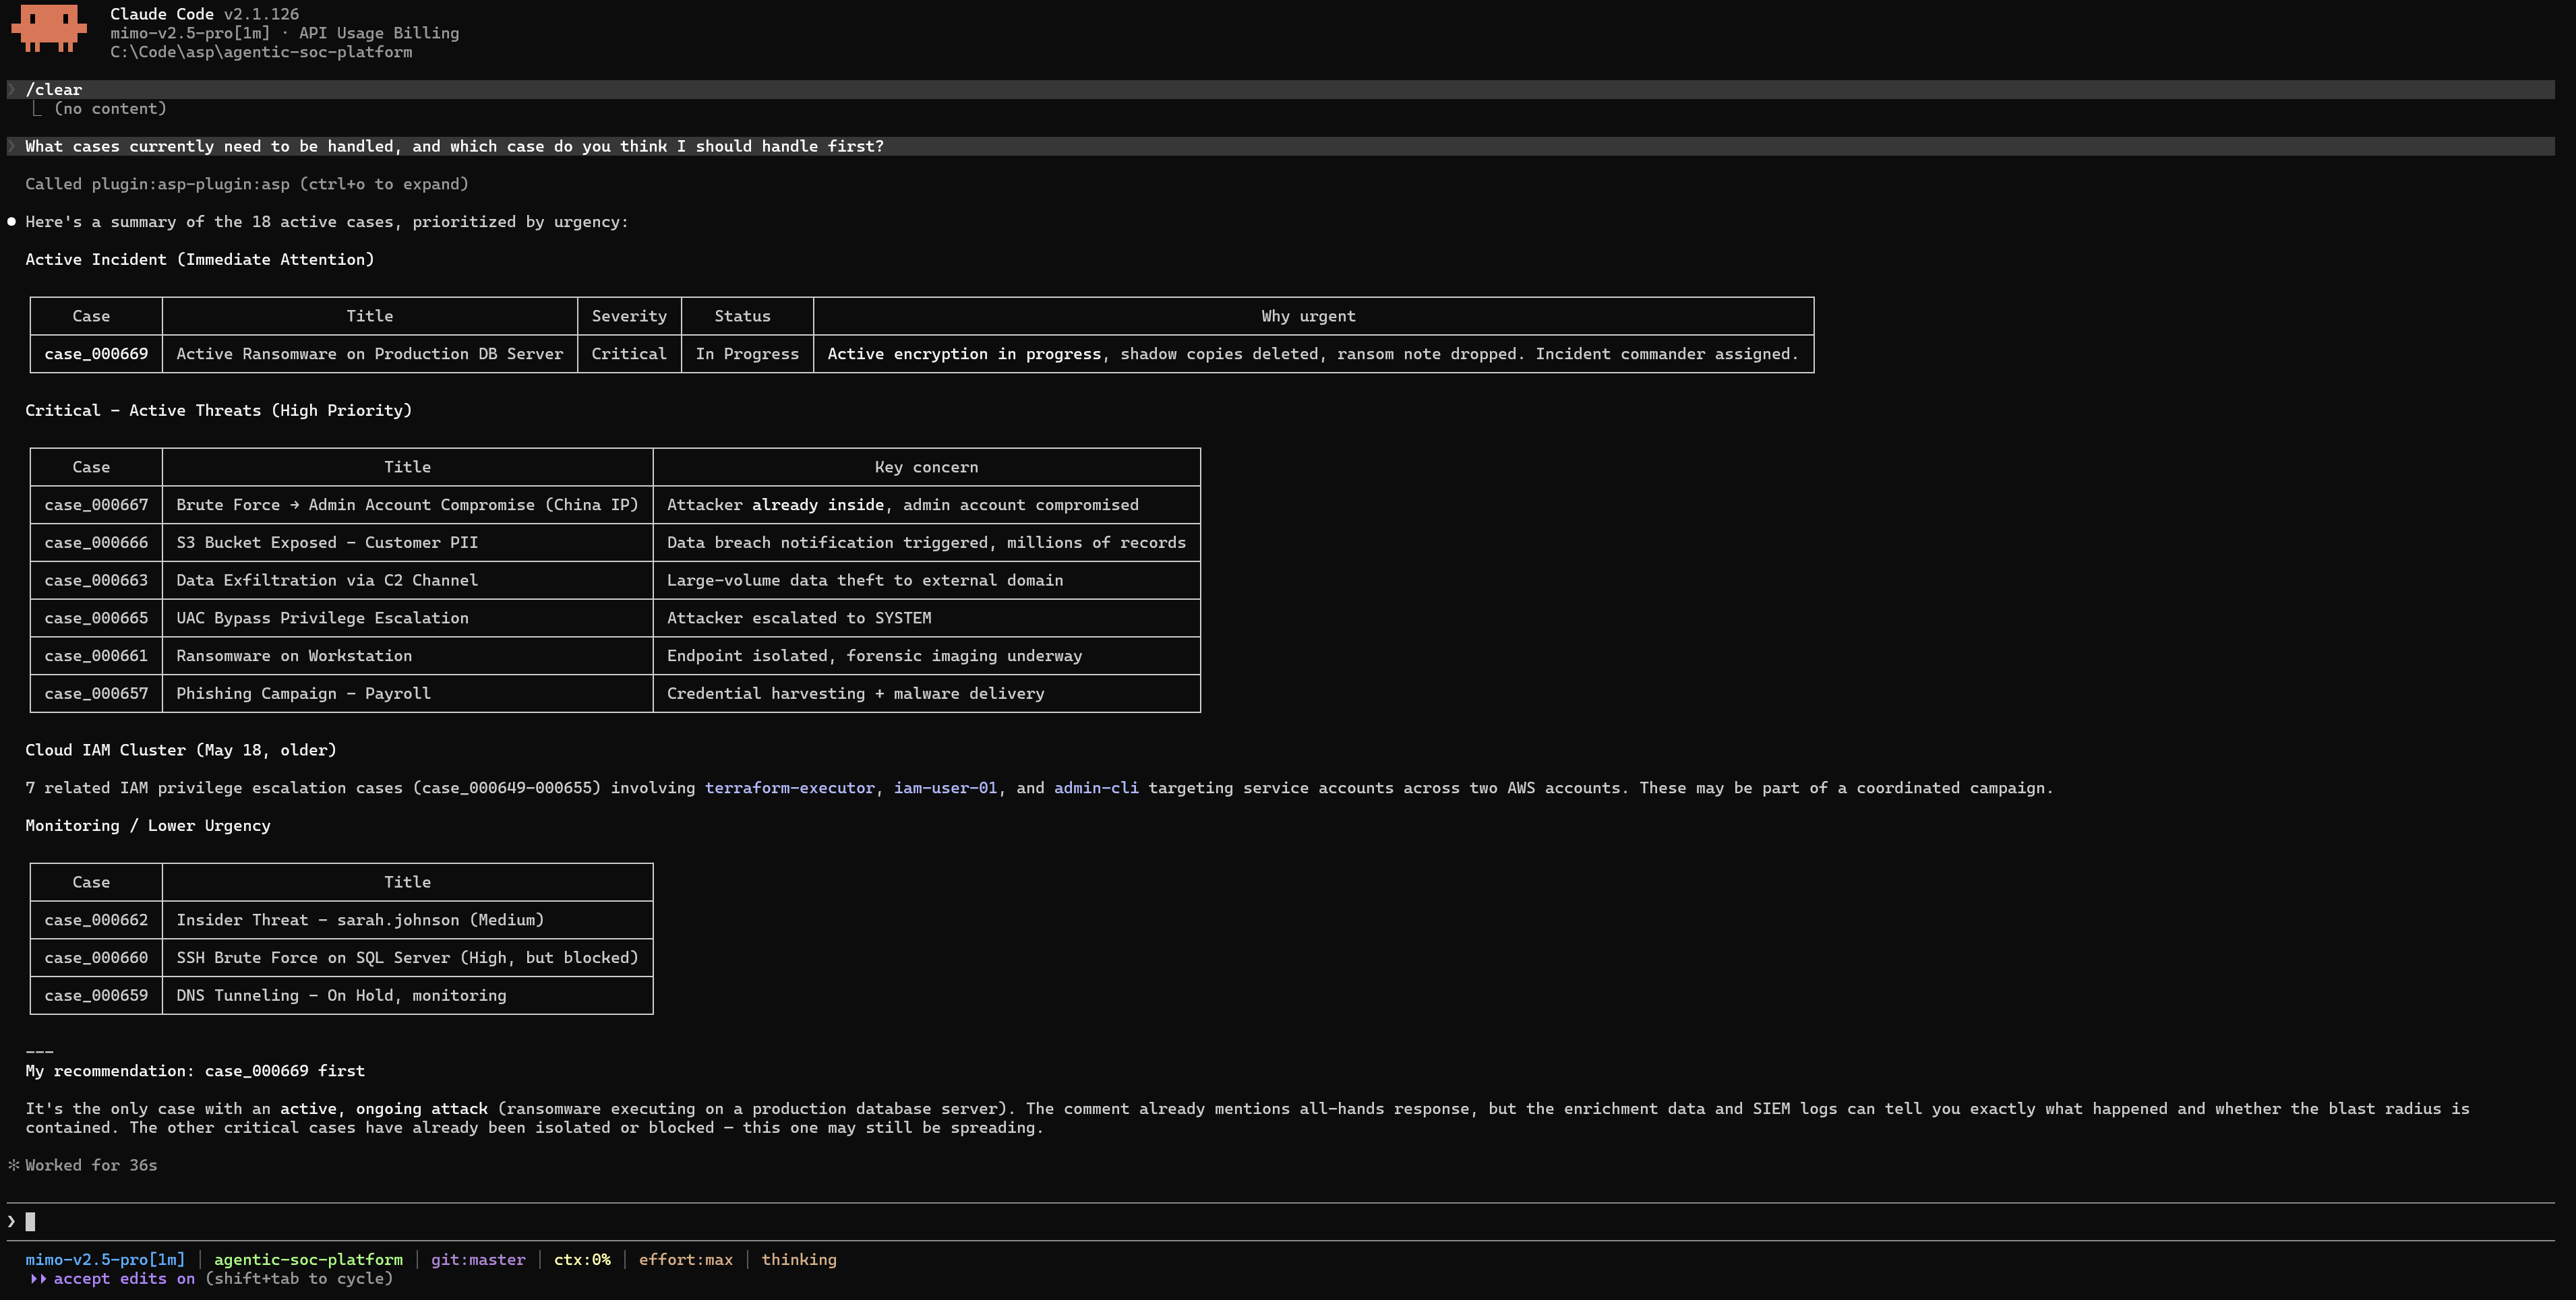The image size is (2576, 1300).
Task: Click 'Attacker escalated to SYSTEM' cell
Action: 926,618
